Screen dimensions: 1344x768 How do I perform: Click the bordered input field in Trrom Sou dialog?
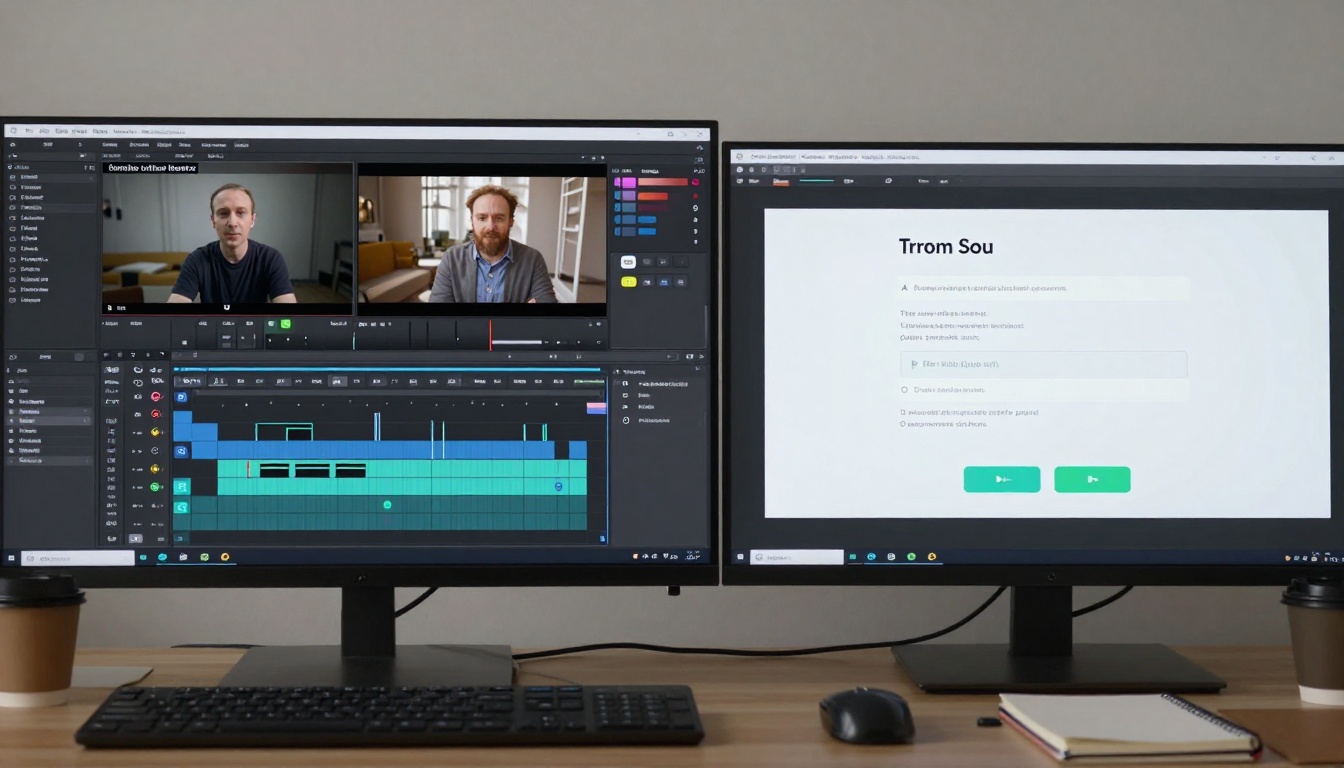pos(1044,364)
